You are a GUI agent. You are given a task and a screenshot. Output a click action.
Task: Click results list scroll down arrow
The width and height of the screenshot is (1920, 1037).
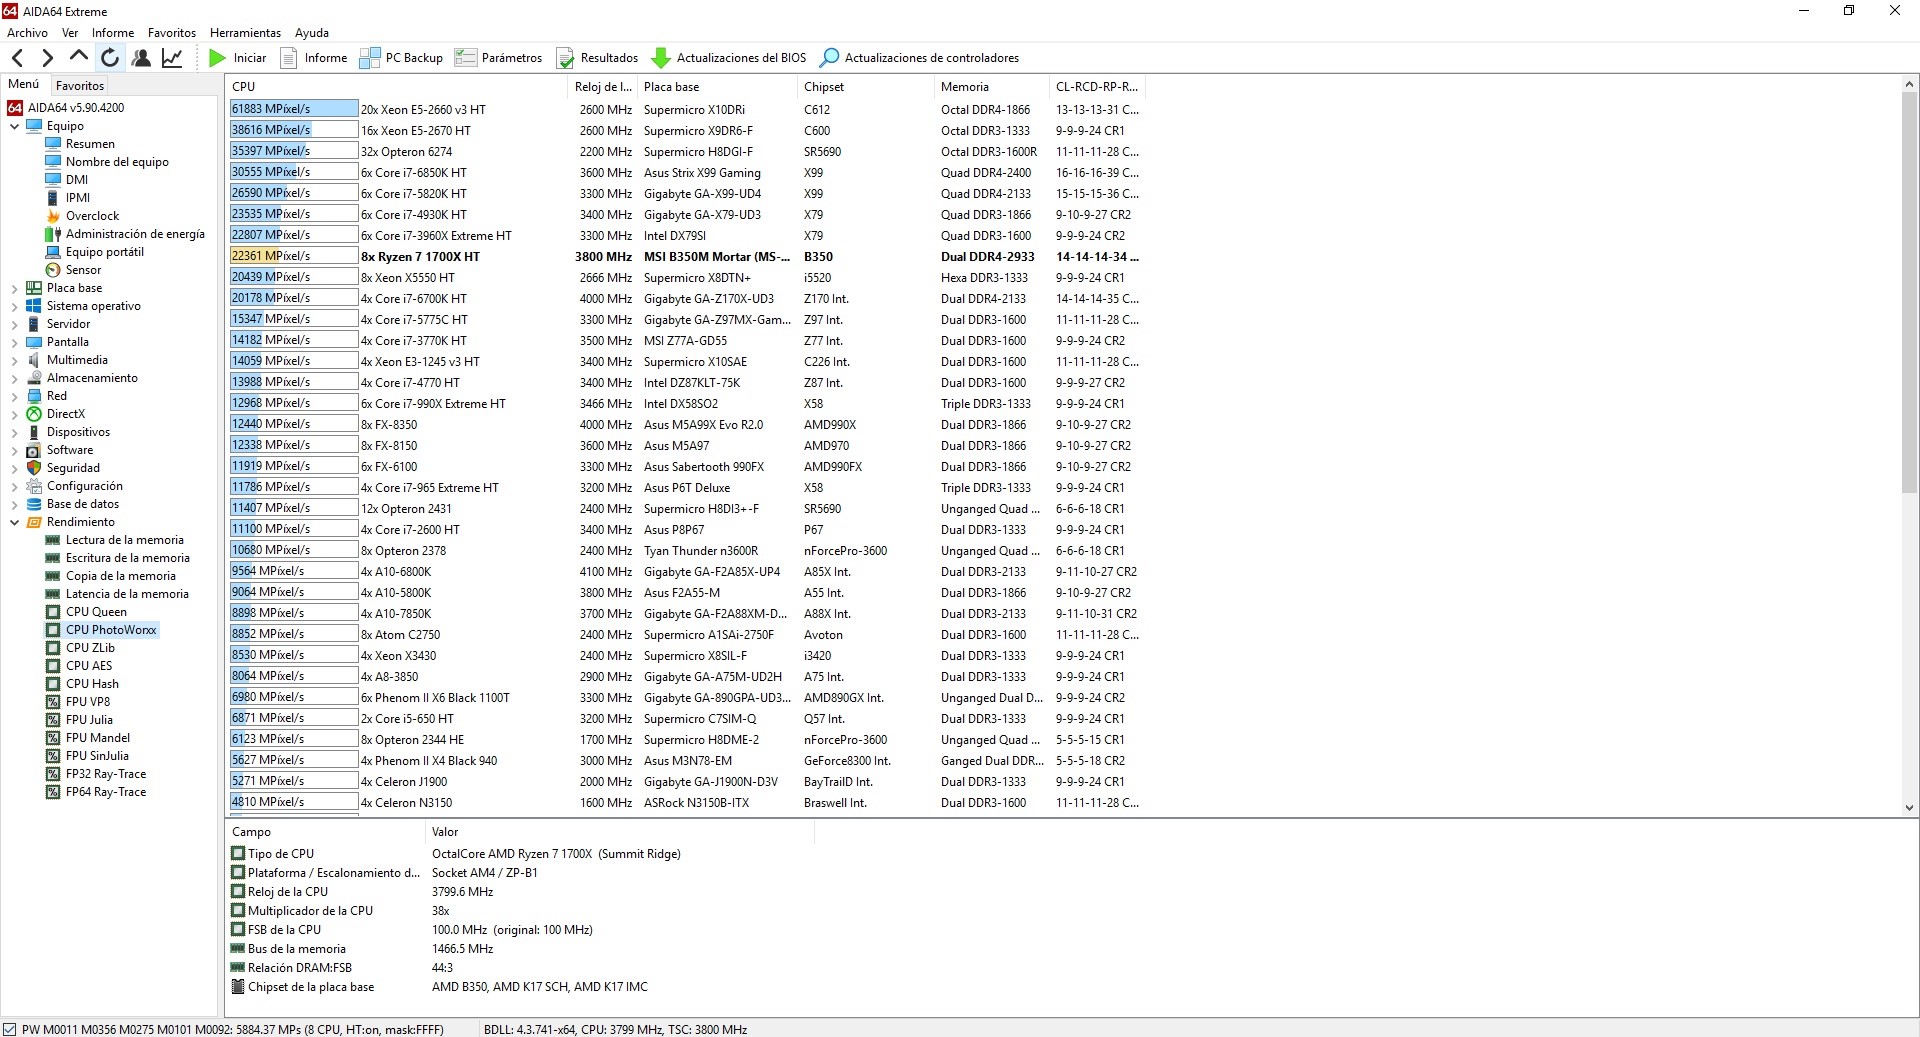coord(1909,808)
